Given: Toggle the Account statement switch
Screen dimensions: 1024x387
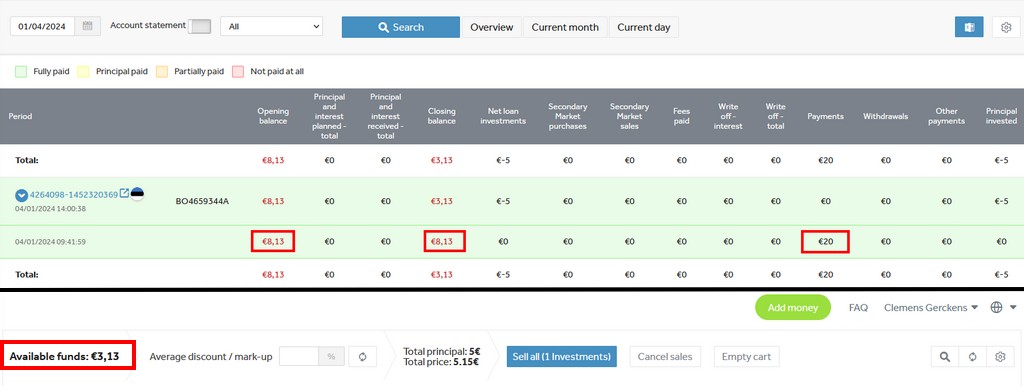Looking at the screenshot, I should [x=199, y=26].
